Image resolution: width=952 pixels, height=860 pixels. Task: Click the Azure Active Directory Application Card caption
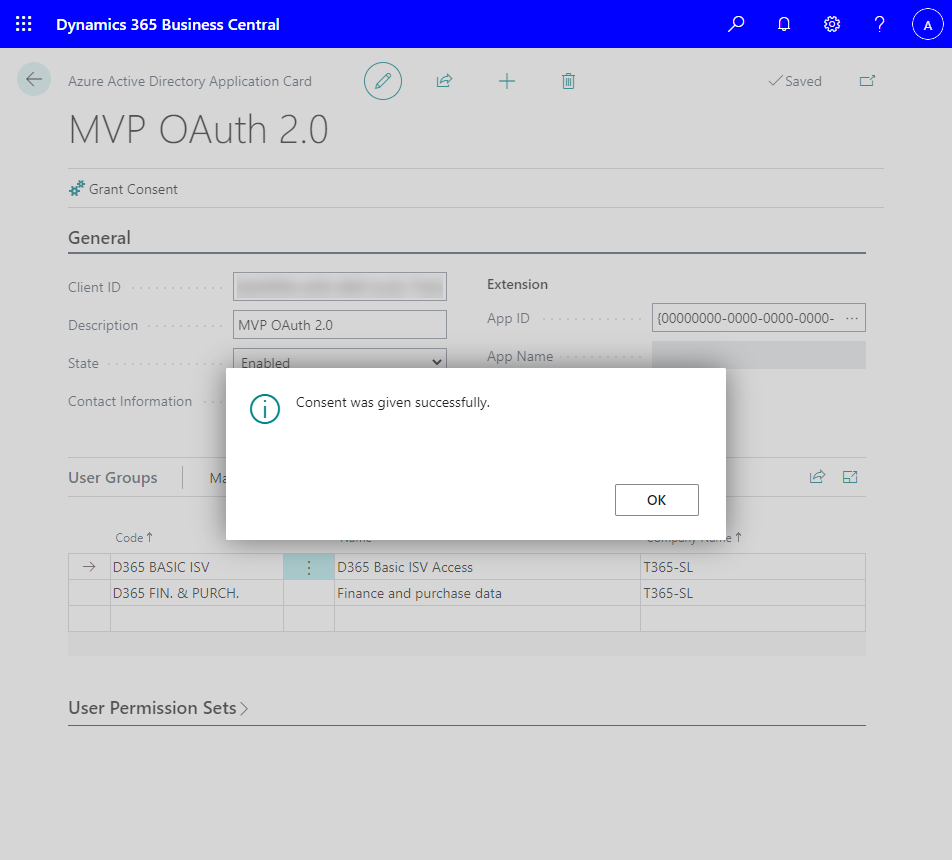pos(189,81)
